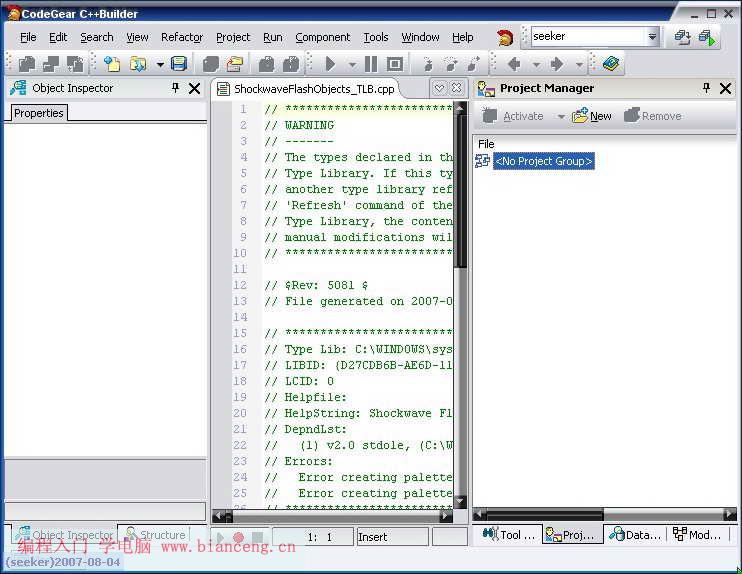Click the Save (floppy disk) icon
Screen dimensions: 742x574
click(179, 64)
